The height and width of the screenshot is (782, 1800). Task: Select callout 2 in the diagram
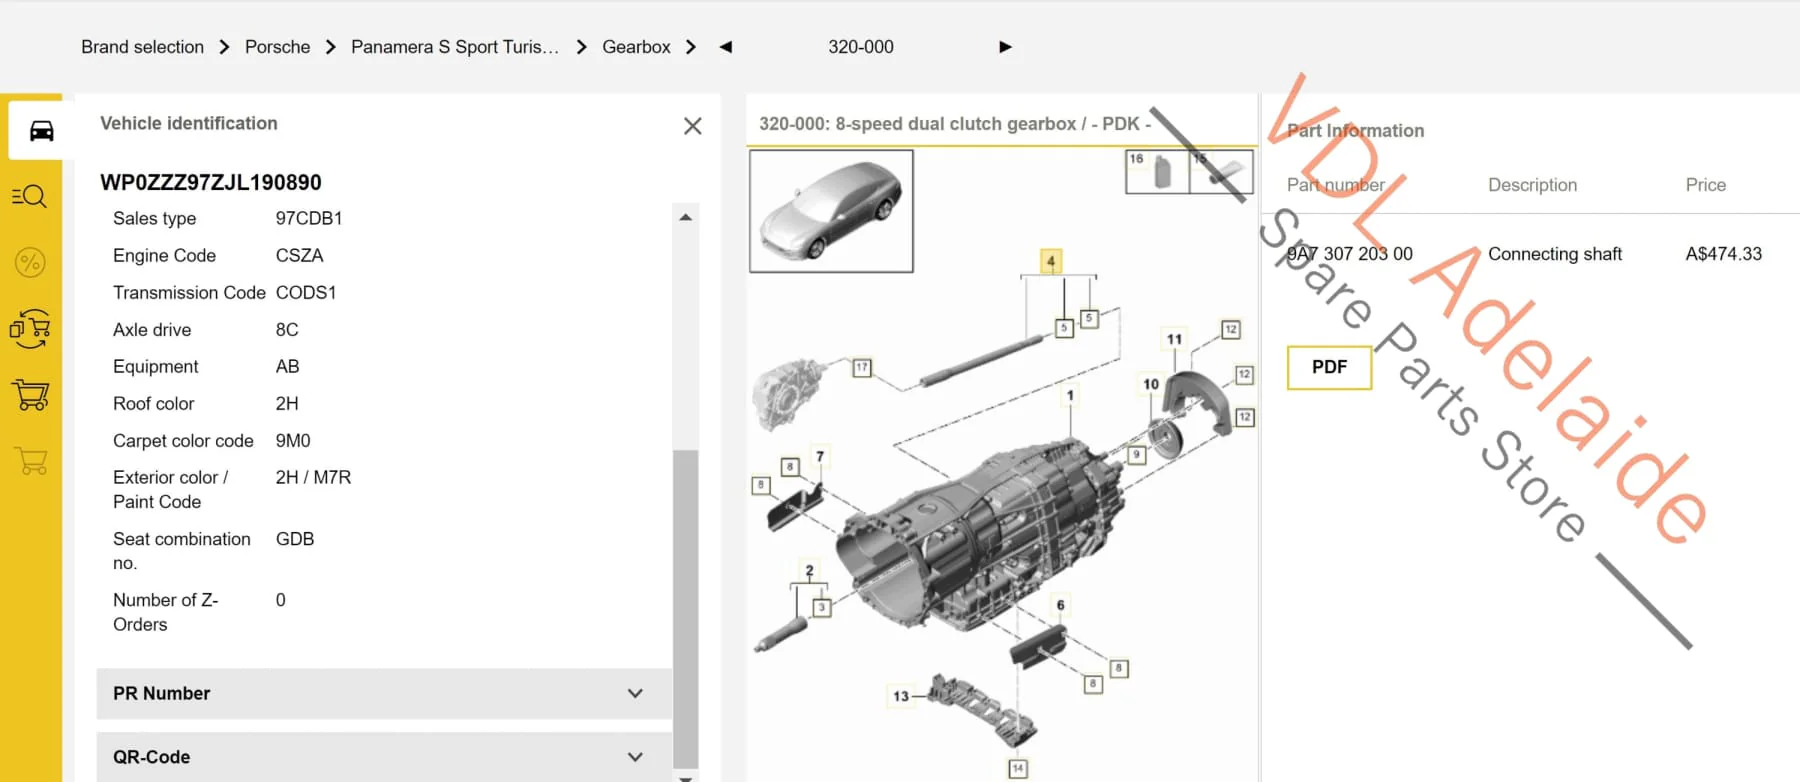pos(809,571)
